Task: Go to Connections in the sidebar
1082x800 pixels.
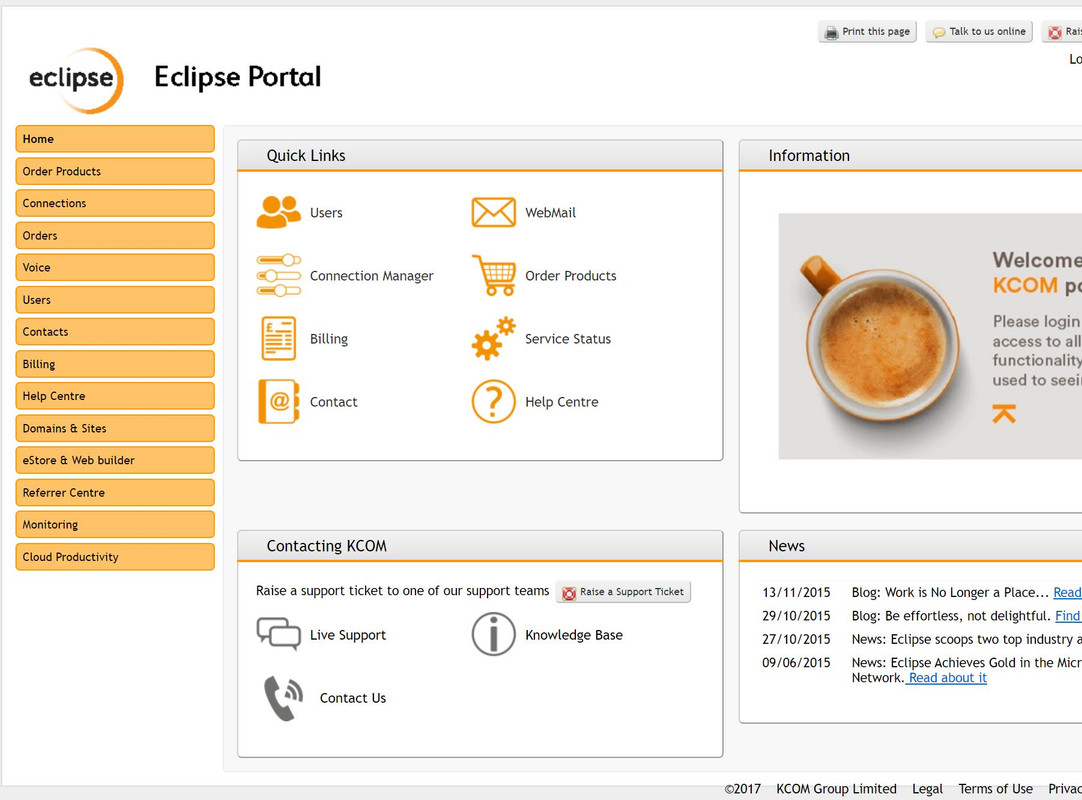Action: click(x=115, y=203)
